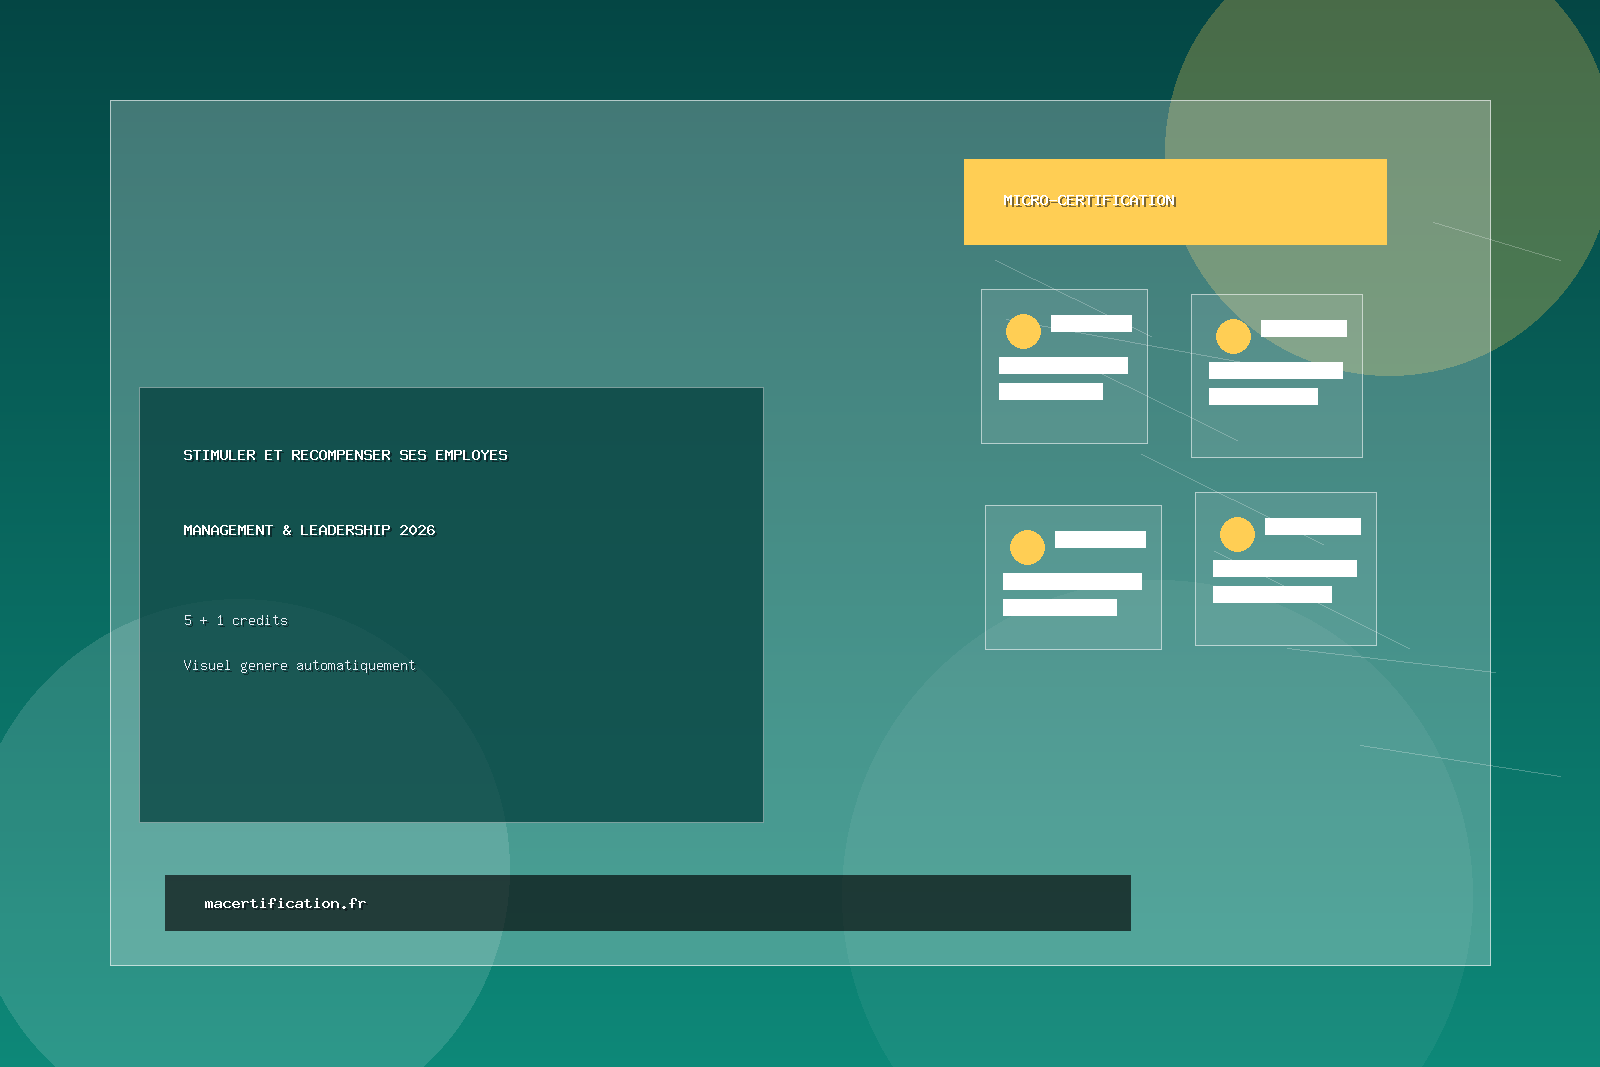Select the bottom white bar in the lower-right card
This screenshot has height=1067, width=1600.
[1272, 594]
